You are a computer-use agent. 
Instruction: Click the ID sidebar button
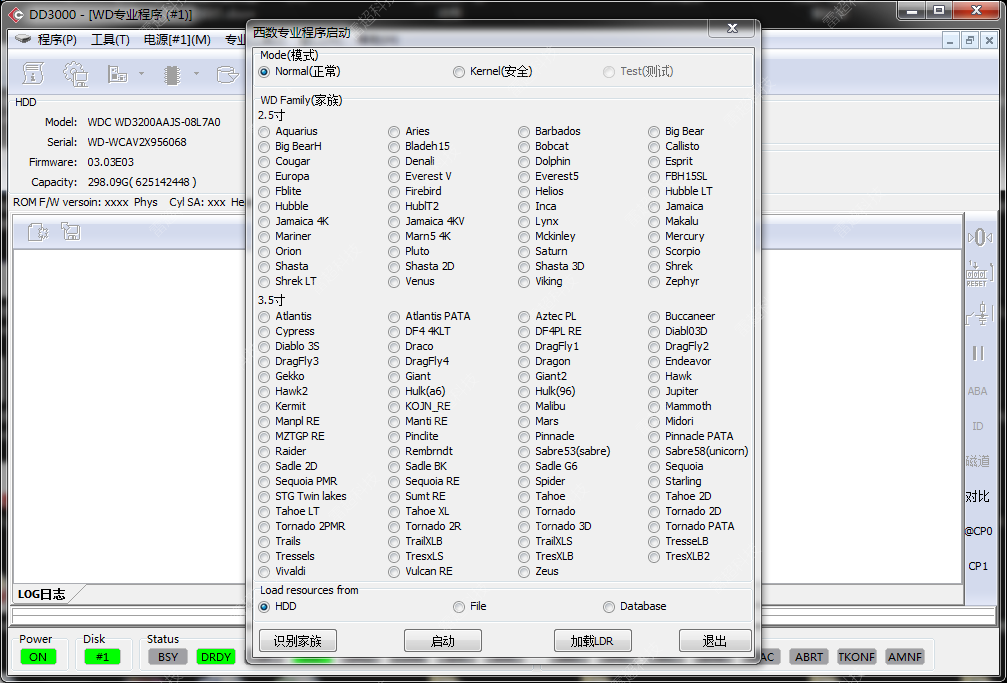(x=977, y=426)
